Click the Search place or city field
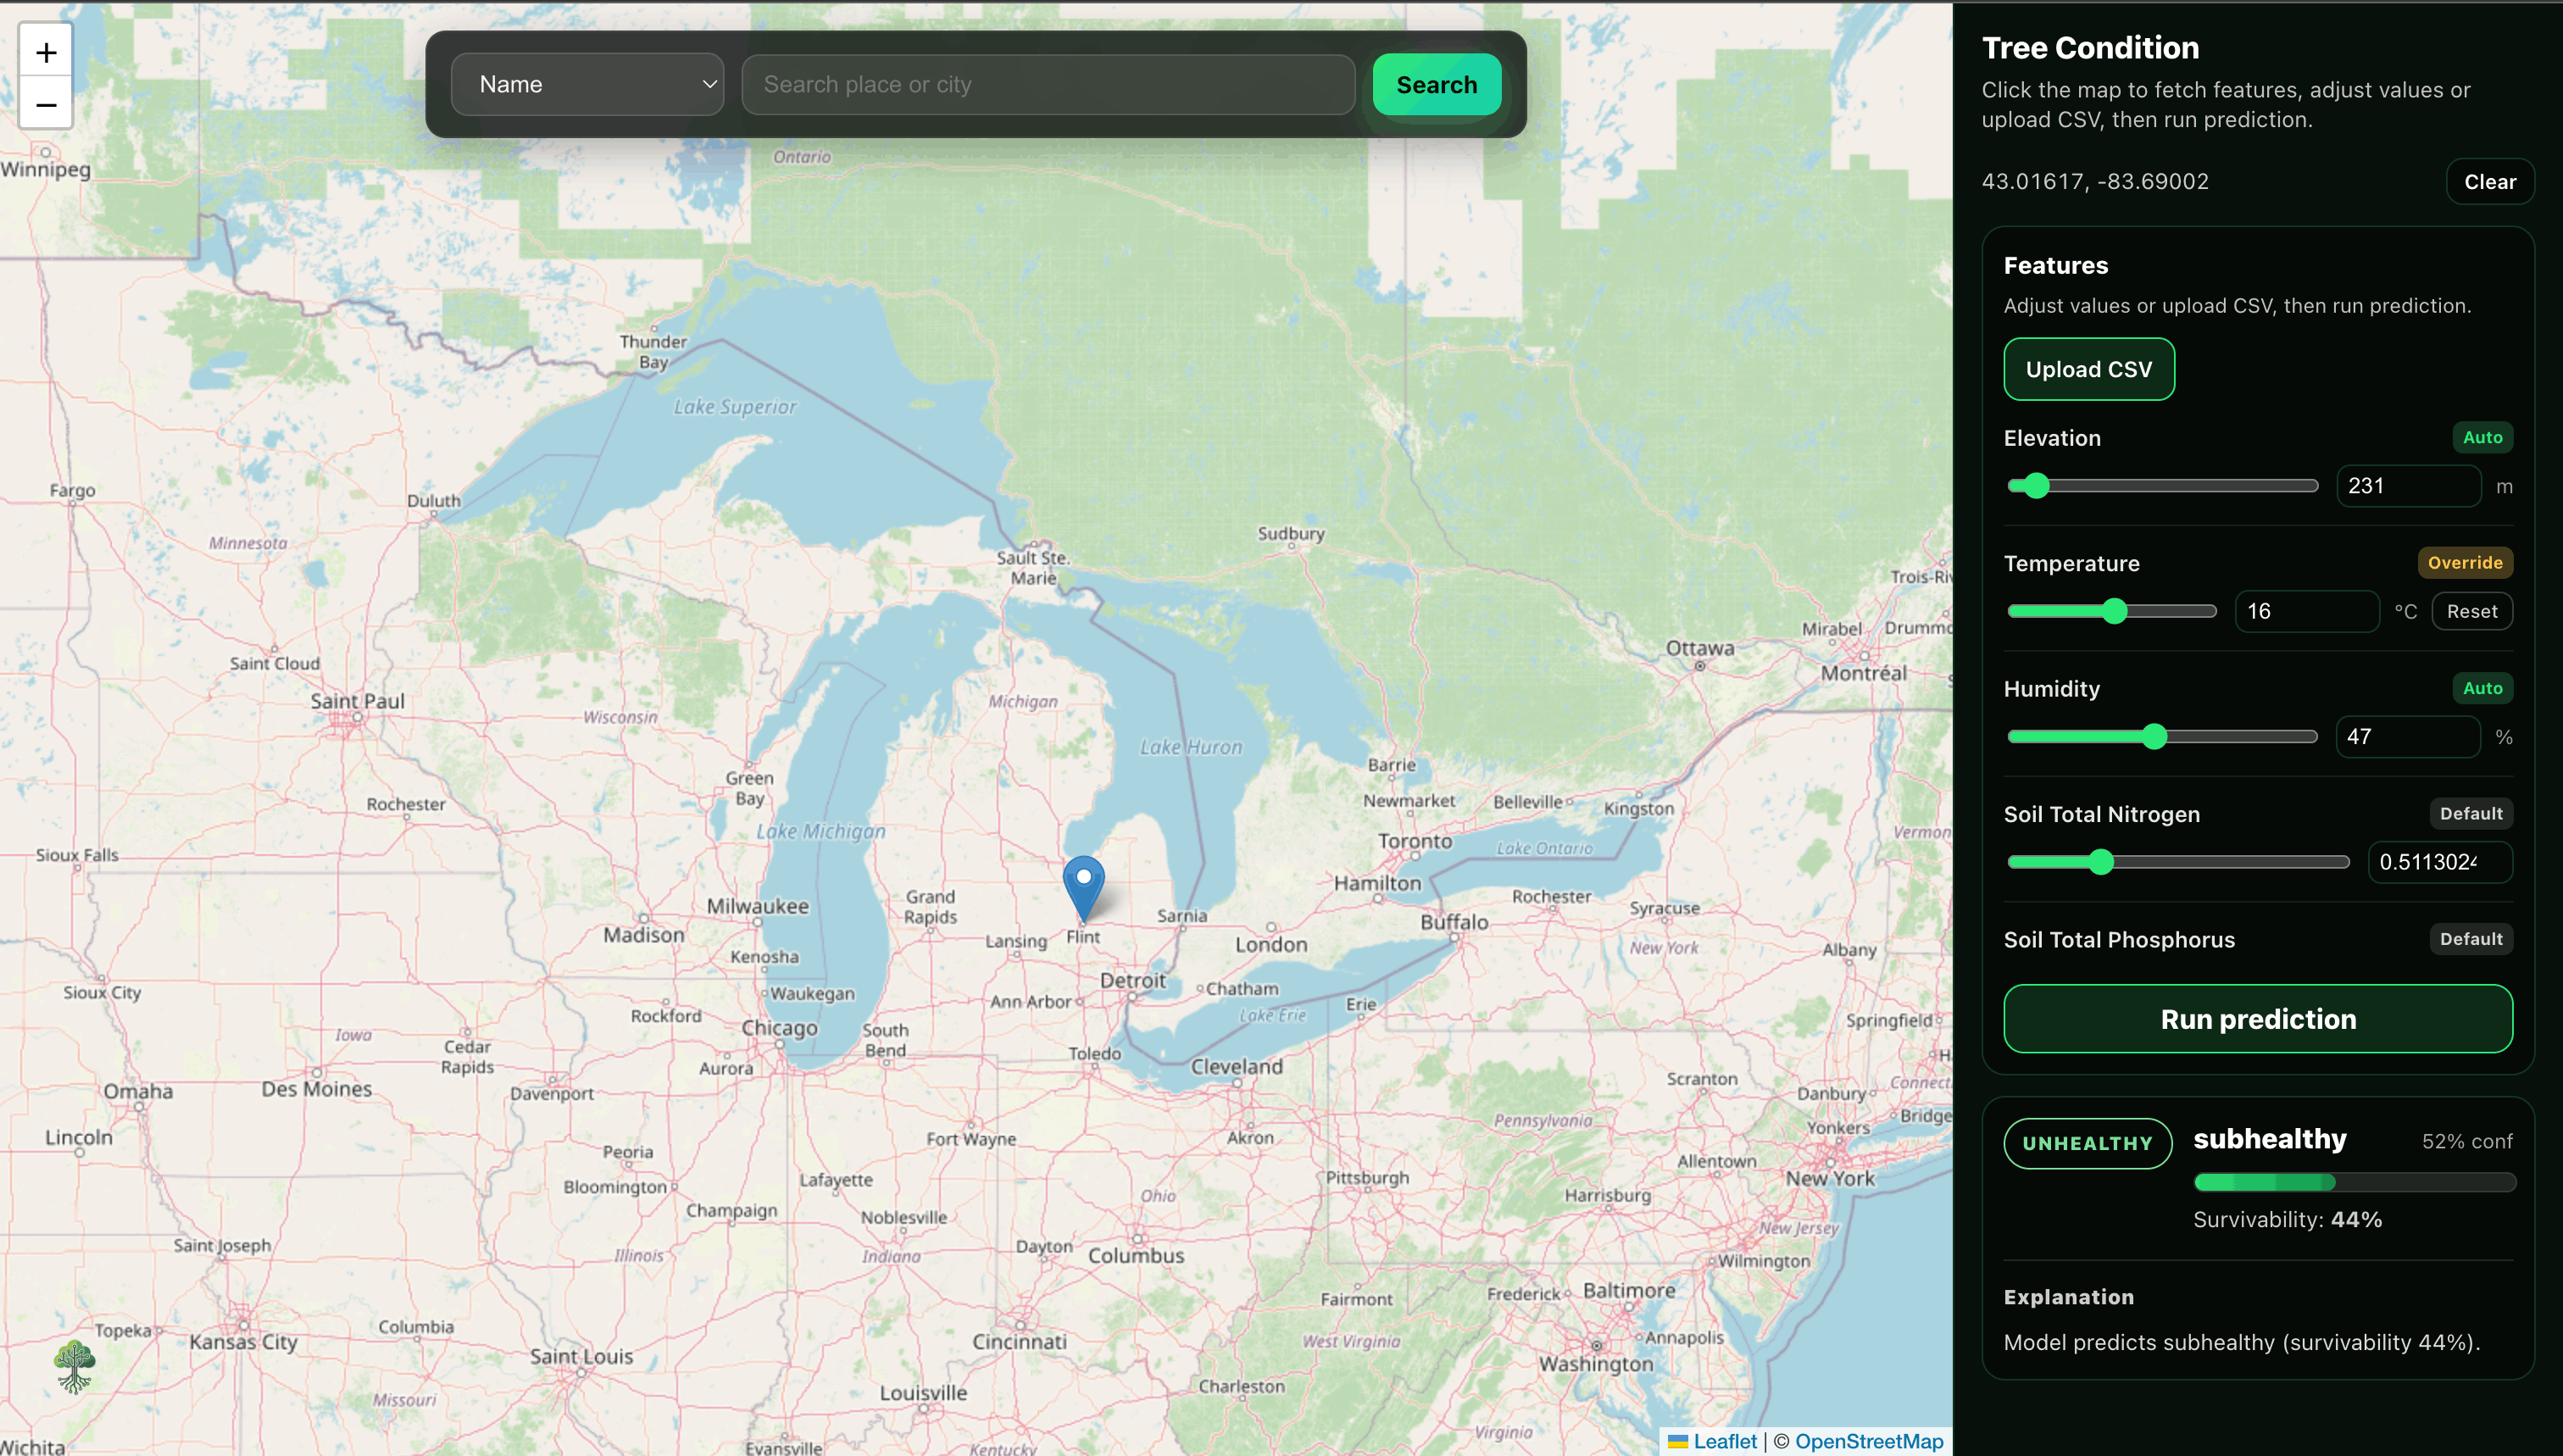The height and width of the screenshot is (1456, 2563). coord(1048,85)
